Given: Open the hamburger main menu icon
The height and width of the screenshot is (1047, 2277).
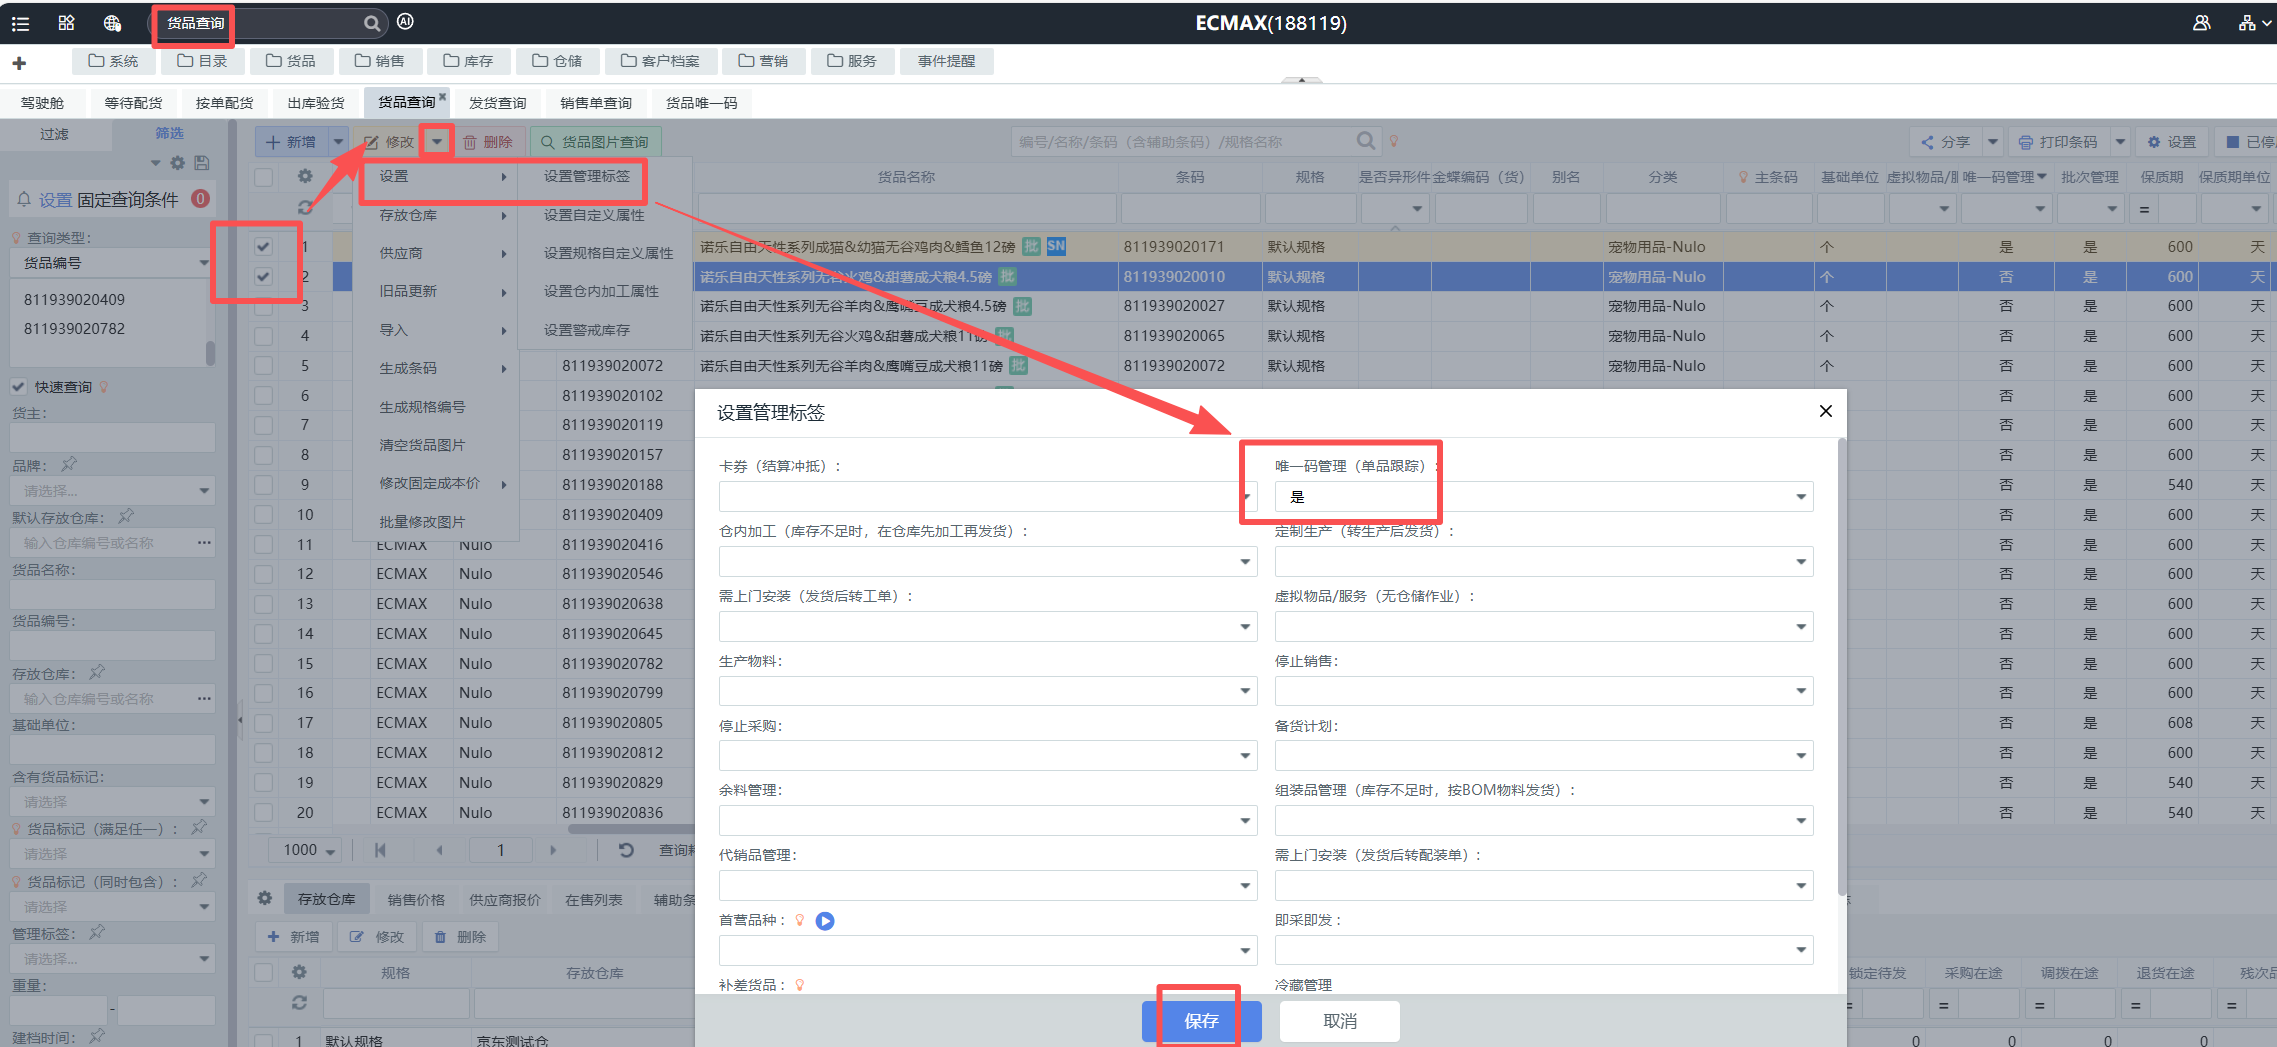Looking at the screenshot, I should (x=20, y=23).
